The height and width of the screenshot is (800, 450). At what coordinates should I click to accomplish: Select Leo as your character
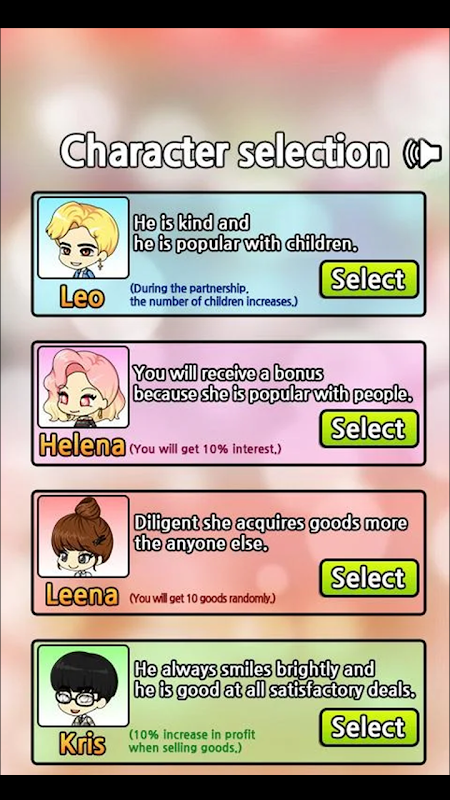click(x=369, y=279)
